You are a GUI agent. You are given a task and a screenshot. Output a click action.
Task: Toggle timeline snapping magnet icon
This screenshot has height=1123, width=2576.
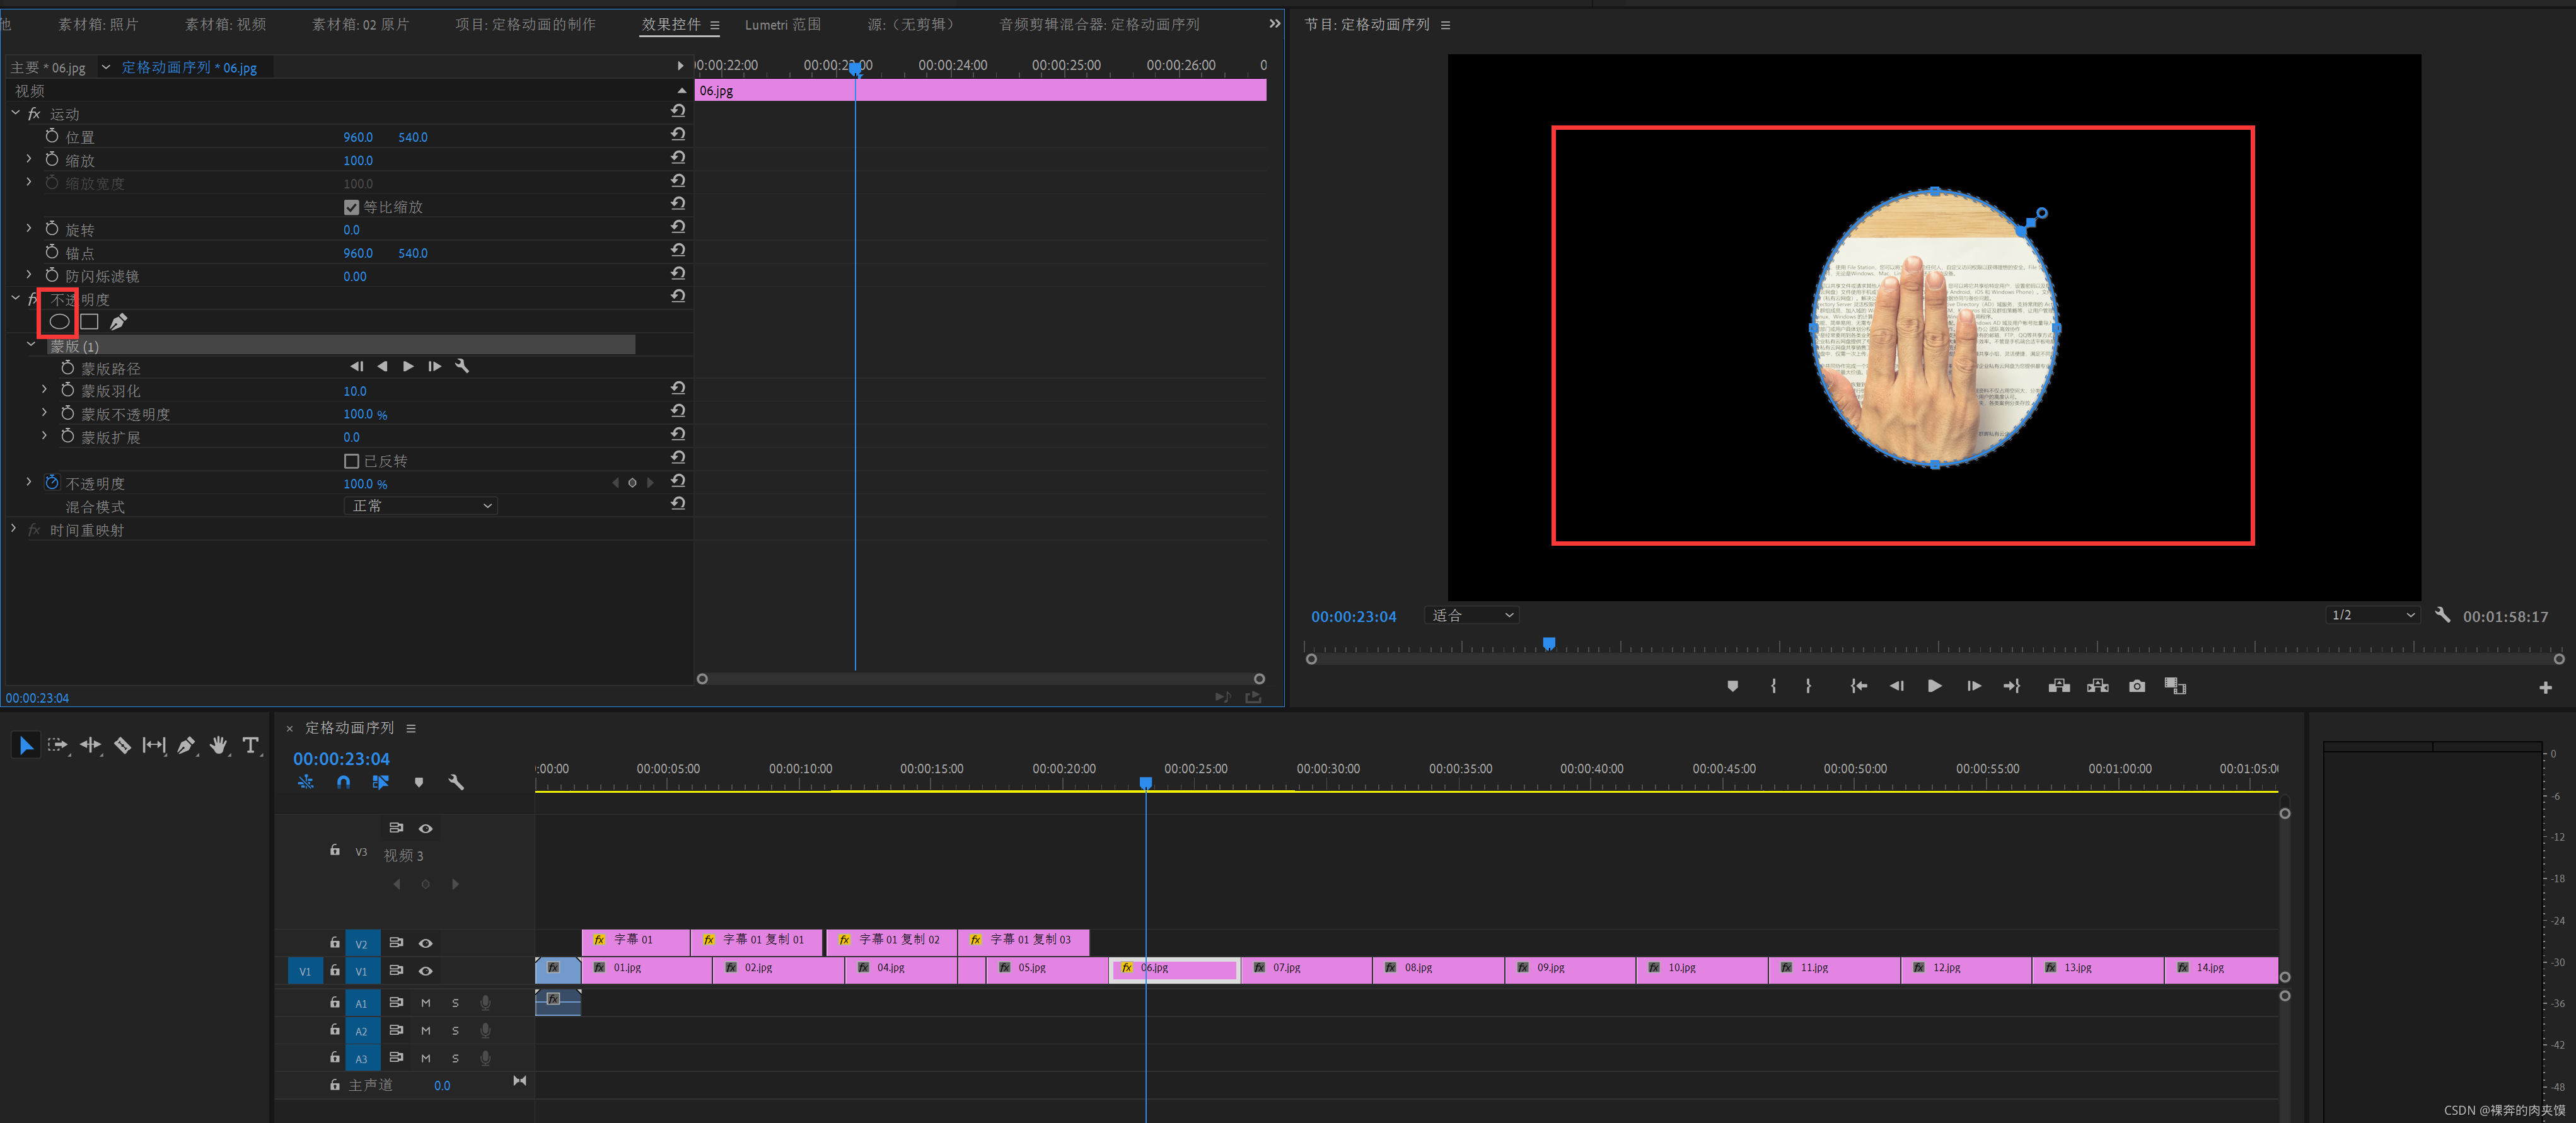[x=343, y=782]
